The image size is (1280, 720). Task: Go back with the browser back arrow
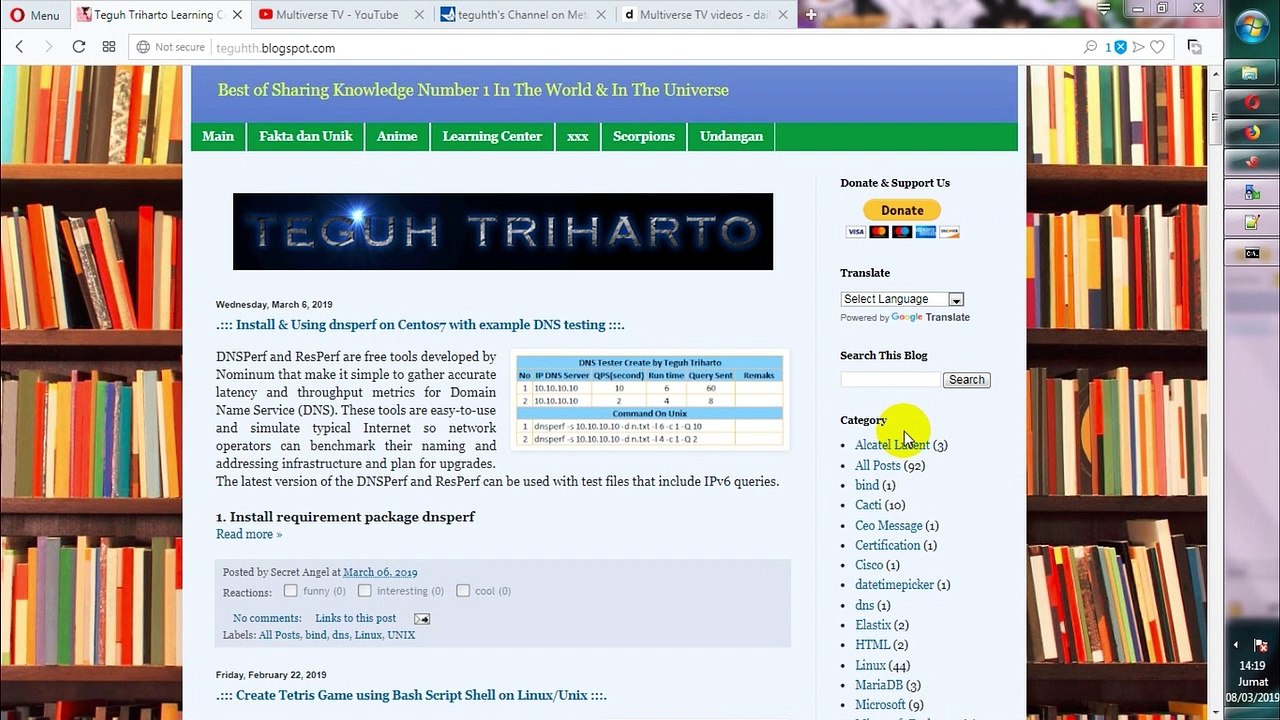tap(19, 47)
